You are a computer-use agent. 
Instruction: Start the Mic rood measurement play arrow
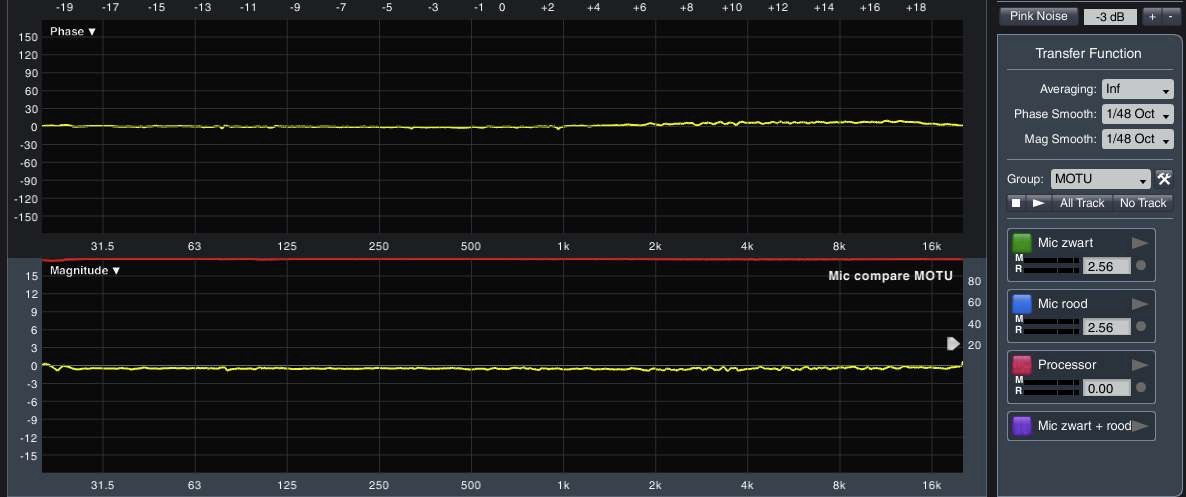tap(1140, 304)
